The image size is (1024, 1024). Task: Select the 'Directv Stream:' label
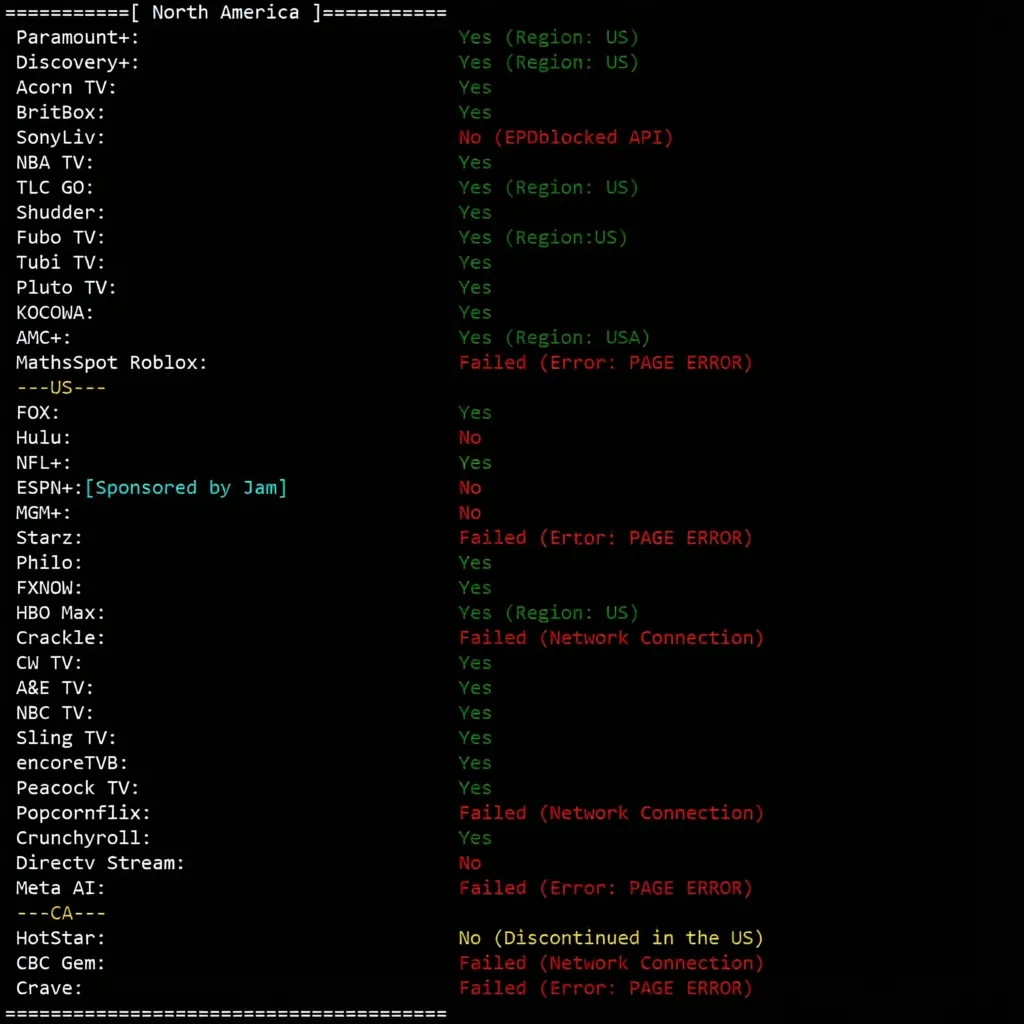(100, 863)
